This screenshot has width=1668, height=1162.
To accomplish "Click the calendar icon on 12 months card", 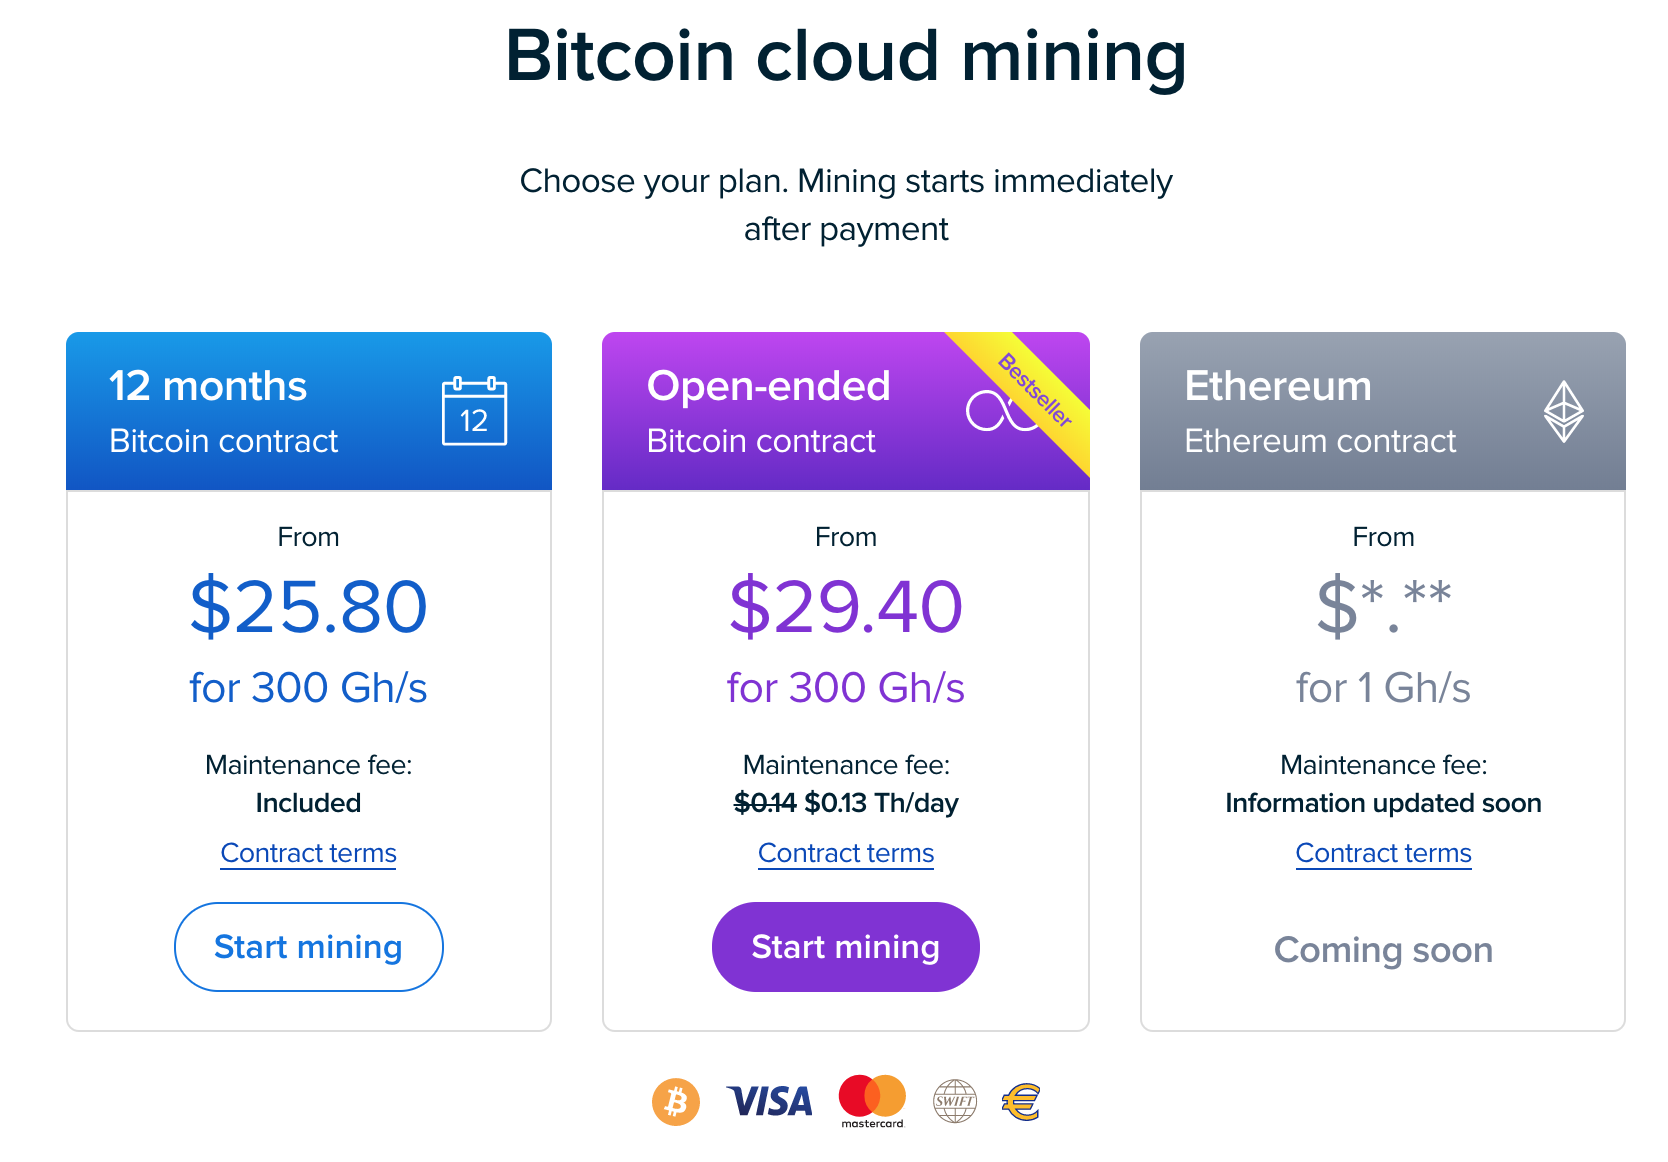I will pyautogui.click(x=474, y=411).
